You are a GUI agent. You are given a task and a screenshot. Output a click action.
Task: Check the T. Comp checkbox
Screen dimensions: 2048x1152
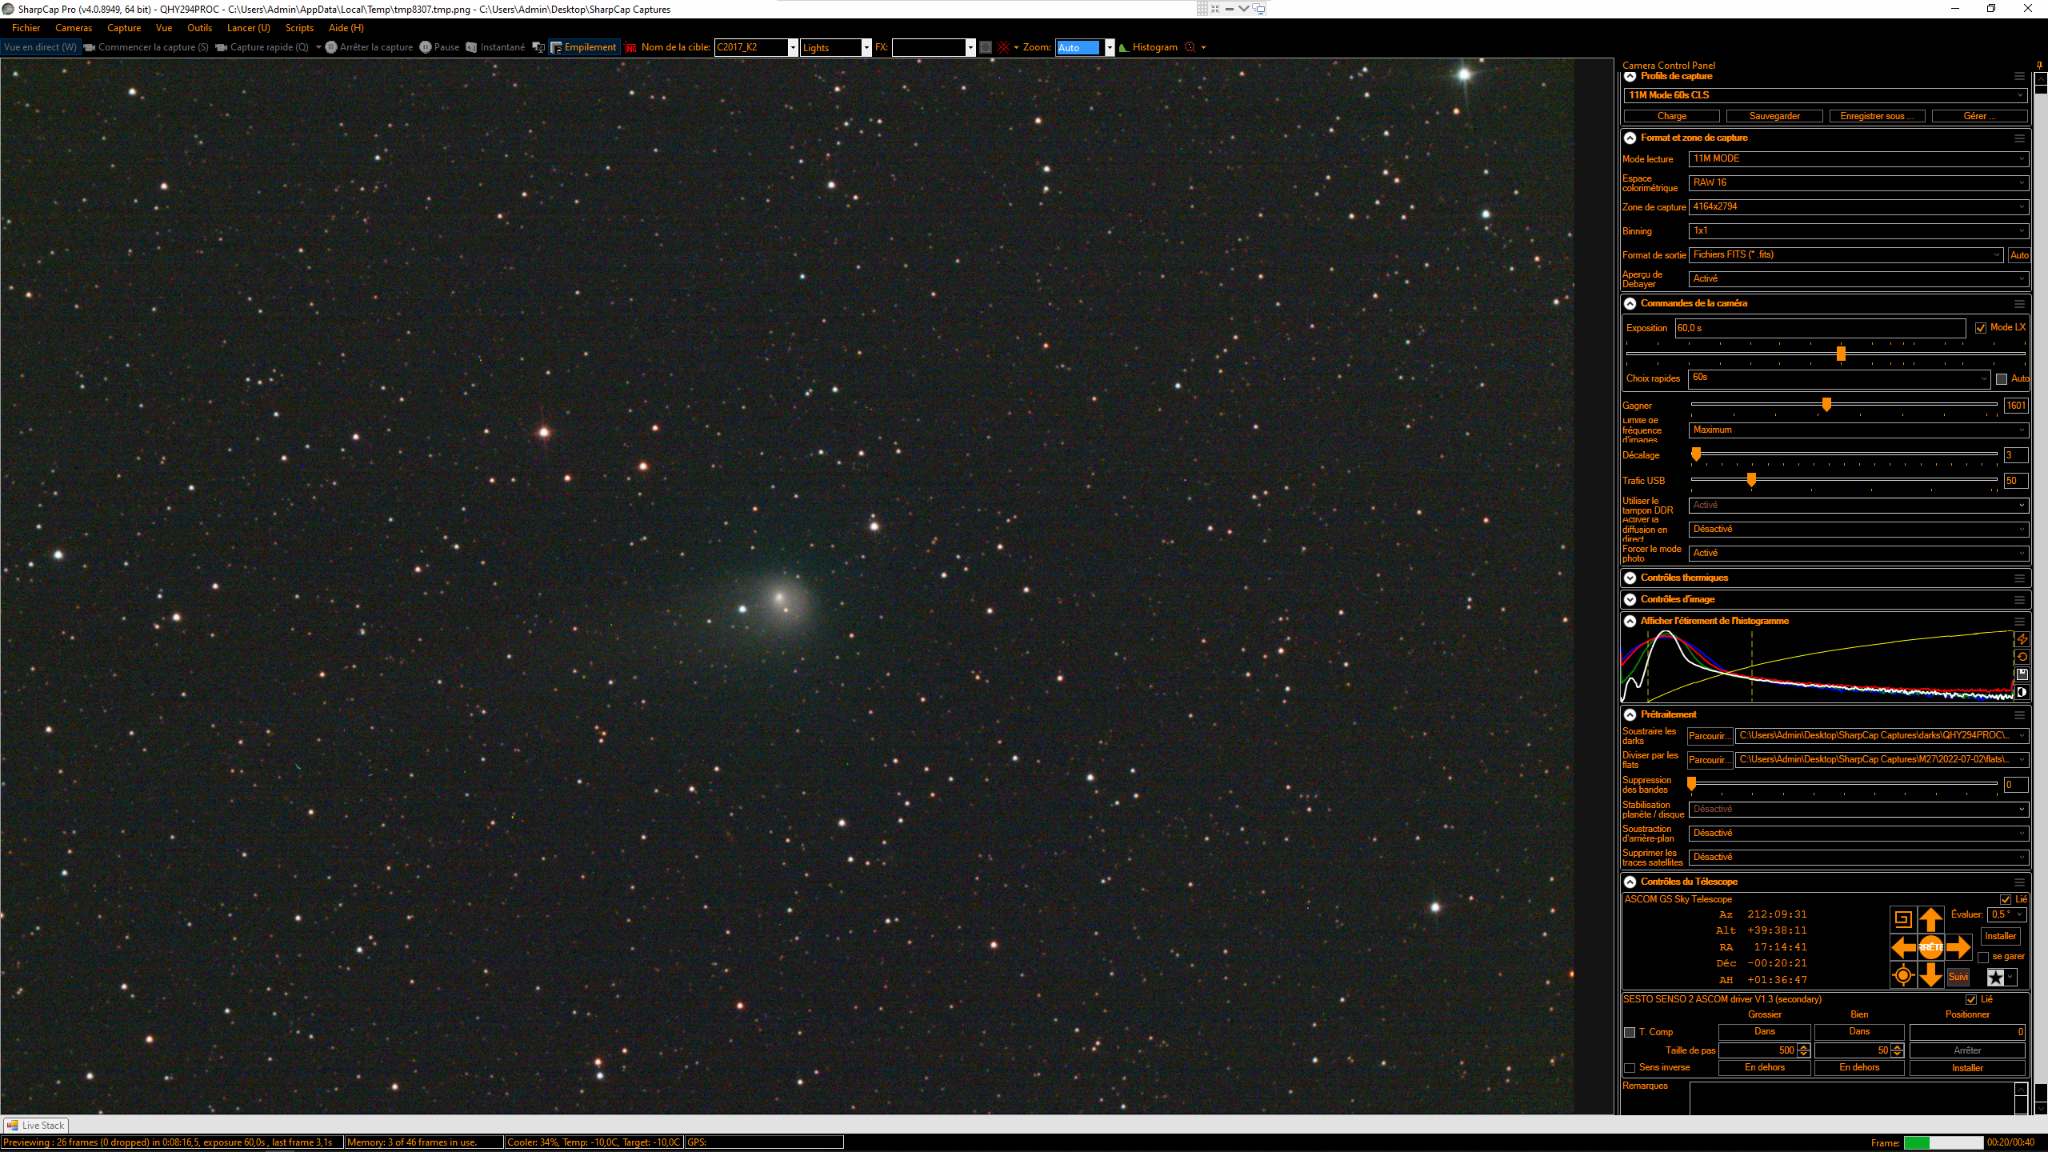[1629, 1032]
